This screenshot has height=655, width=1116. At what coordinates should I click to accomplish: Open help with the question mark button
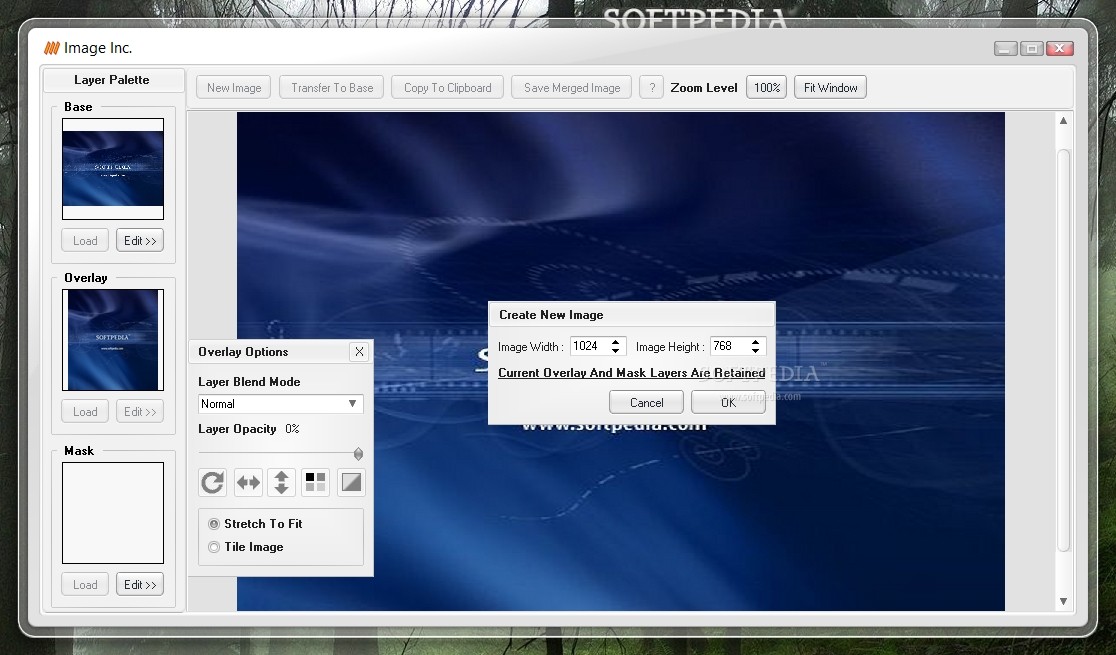[651, 88]
